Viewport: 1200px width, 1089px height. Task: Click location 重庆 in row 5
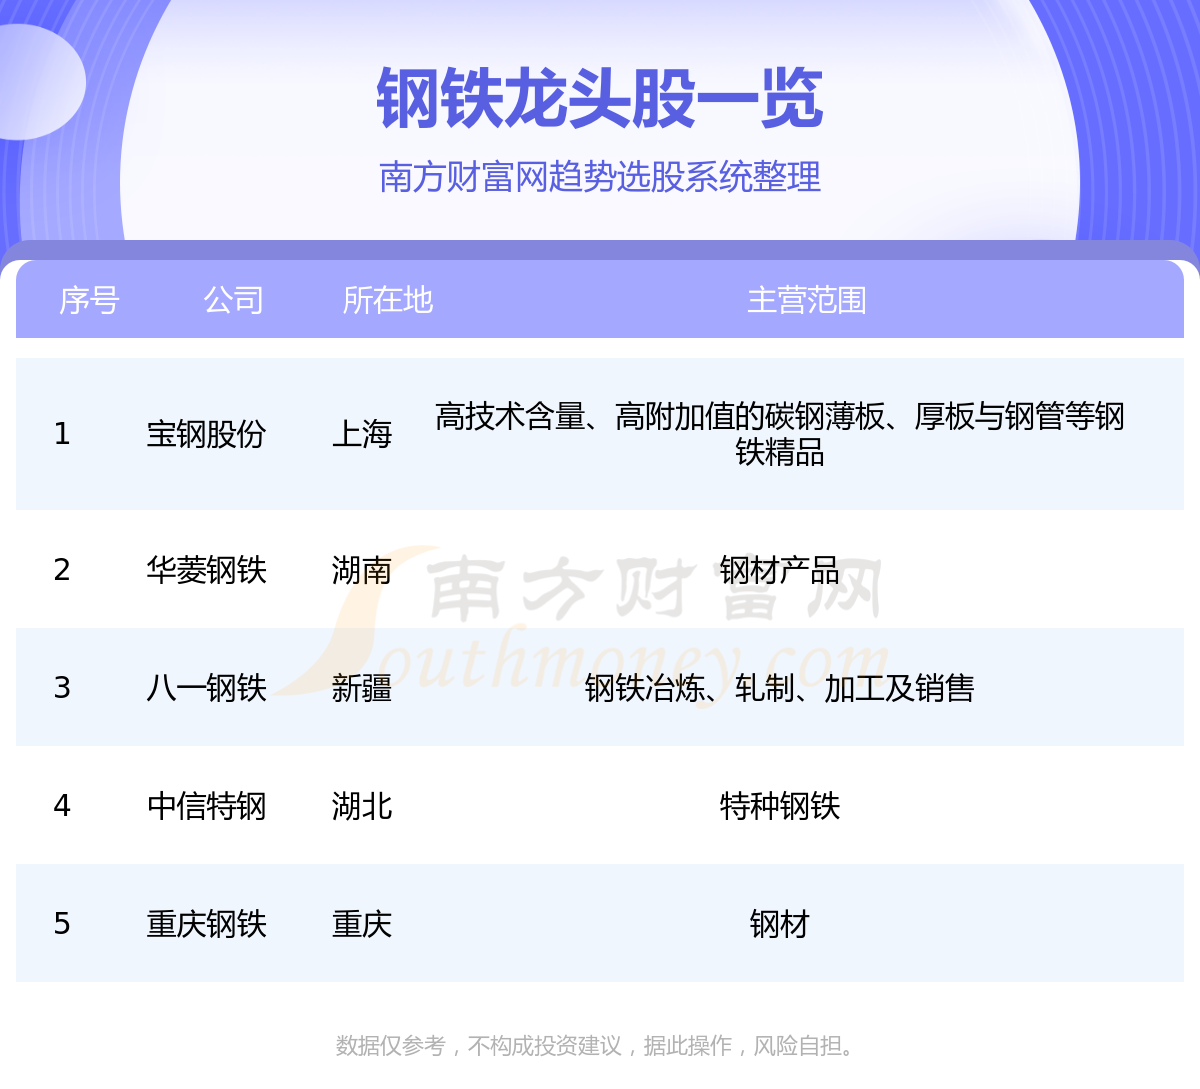362,924
